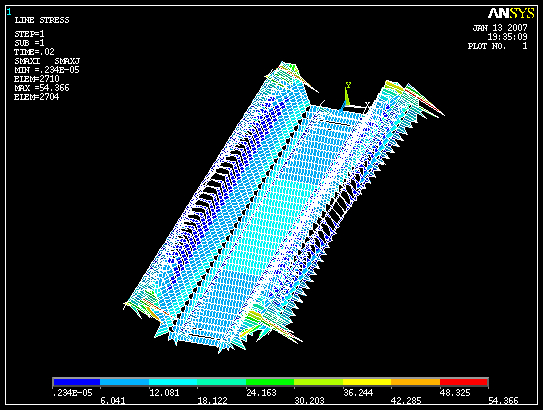Click the window number 1 indicator

9,12
